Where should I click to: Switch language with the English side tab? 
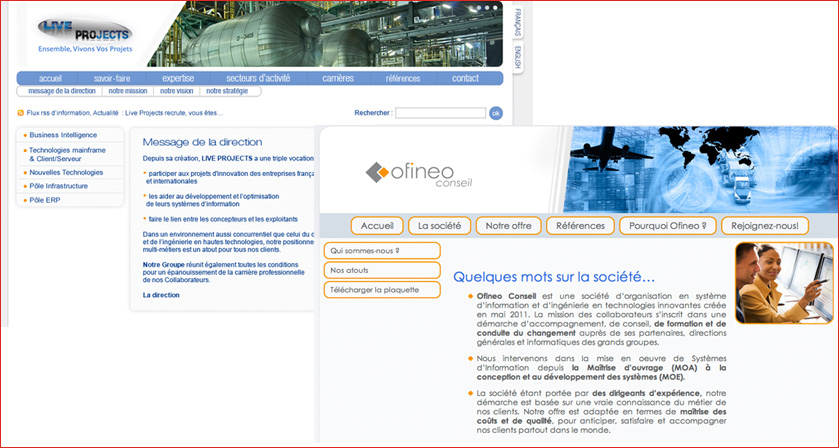click(x=517, y=58)
